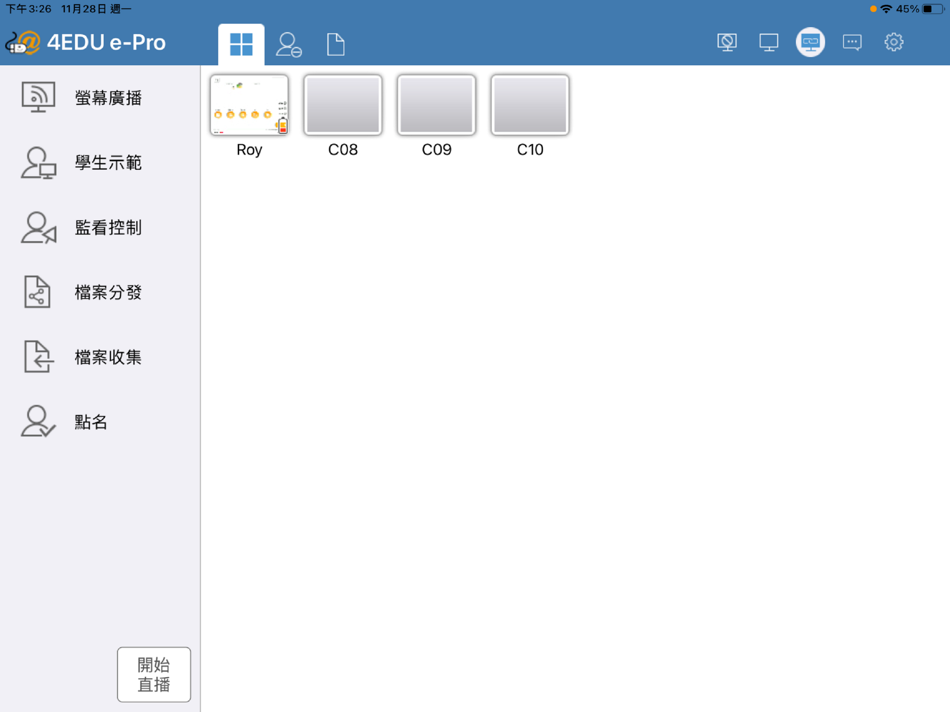Screen dimensions: 950x712
Task: Open the grid thumbnail view tab
Action: [241, 44]
